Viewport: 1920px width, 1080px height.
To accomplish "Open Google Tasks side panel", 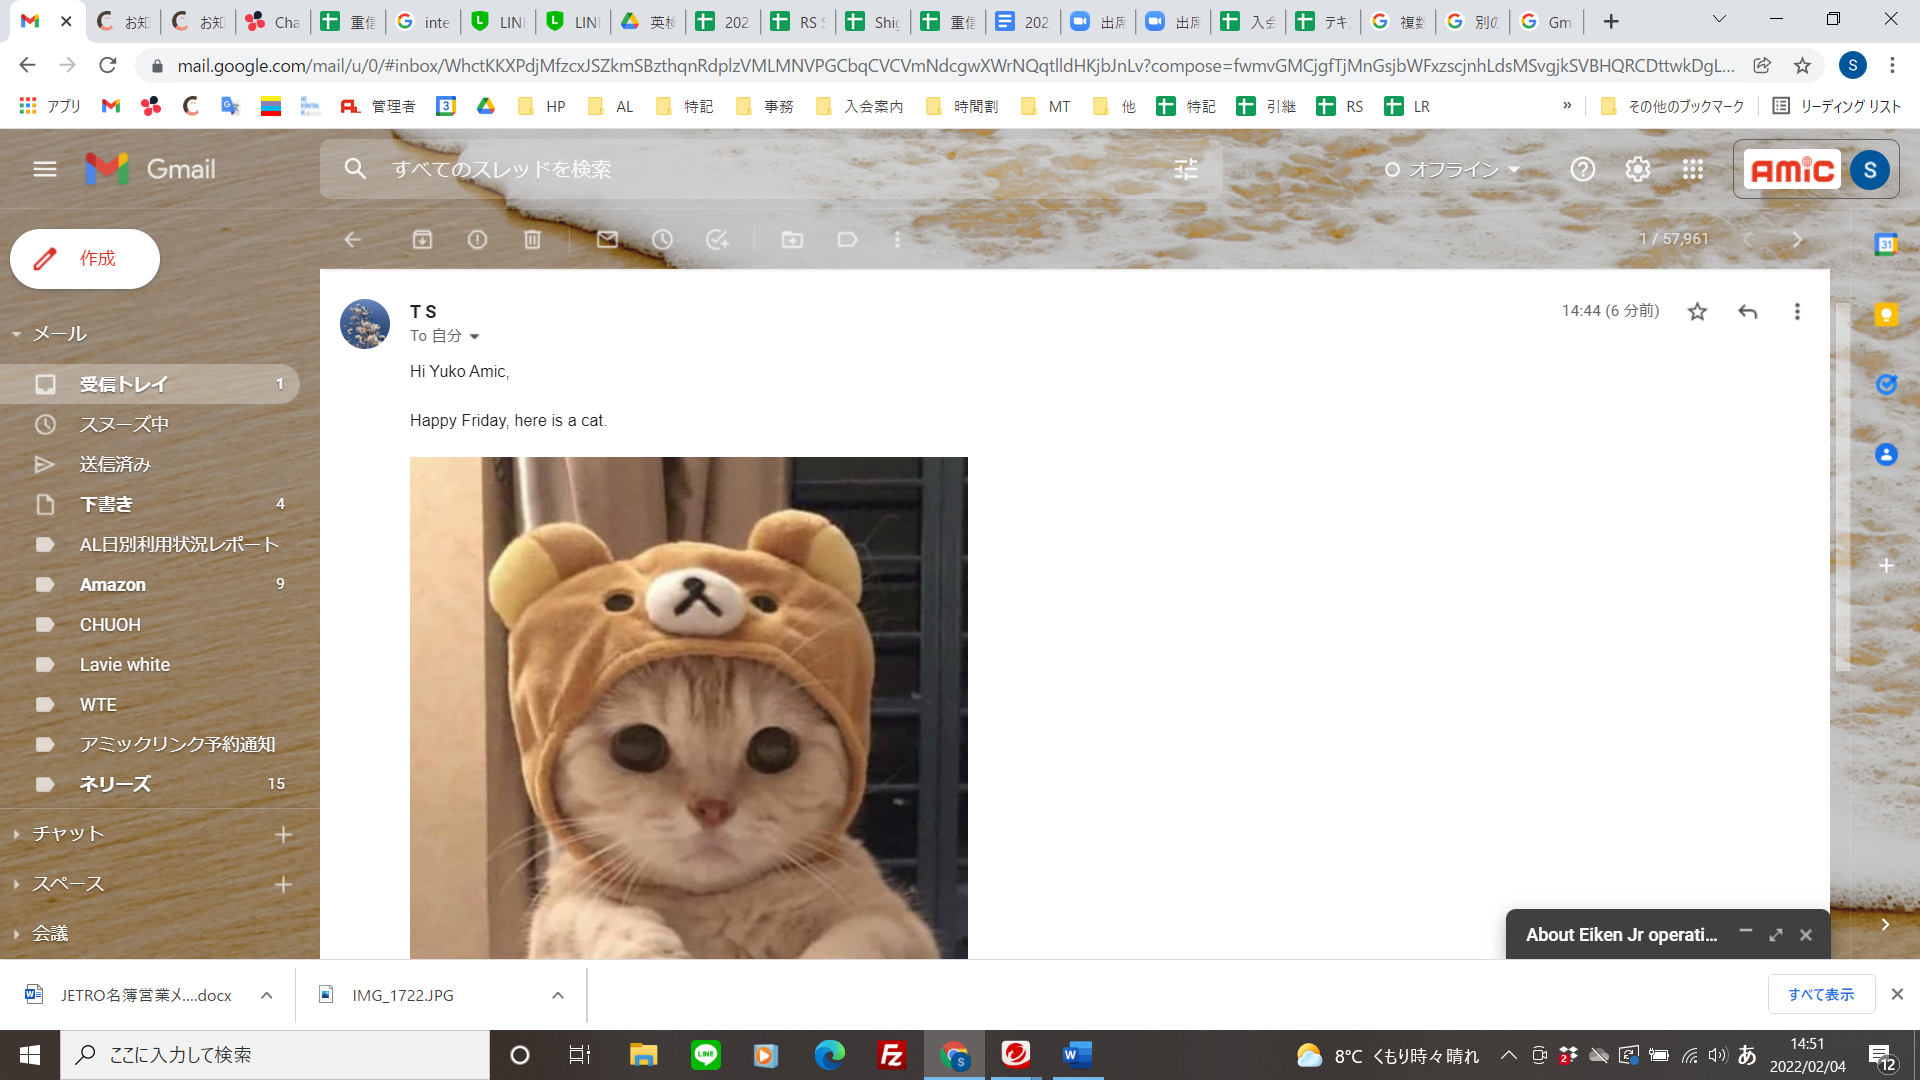I will [1886, 384].
